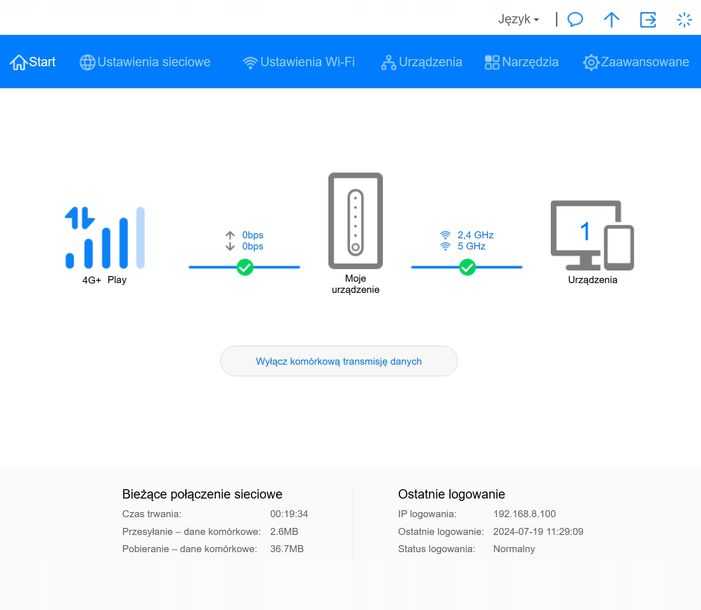Image resolution: width=701 pixels, height=610 pixels.
Task: Click the Moje urządzenie label
Action: coord(355,284)
